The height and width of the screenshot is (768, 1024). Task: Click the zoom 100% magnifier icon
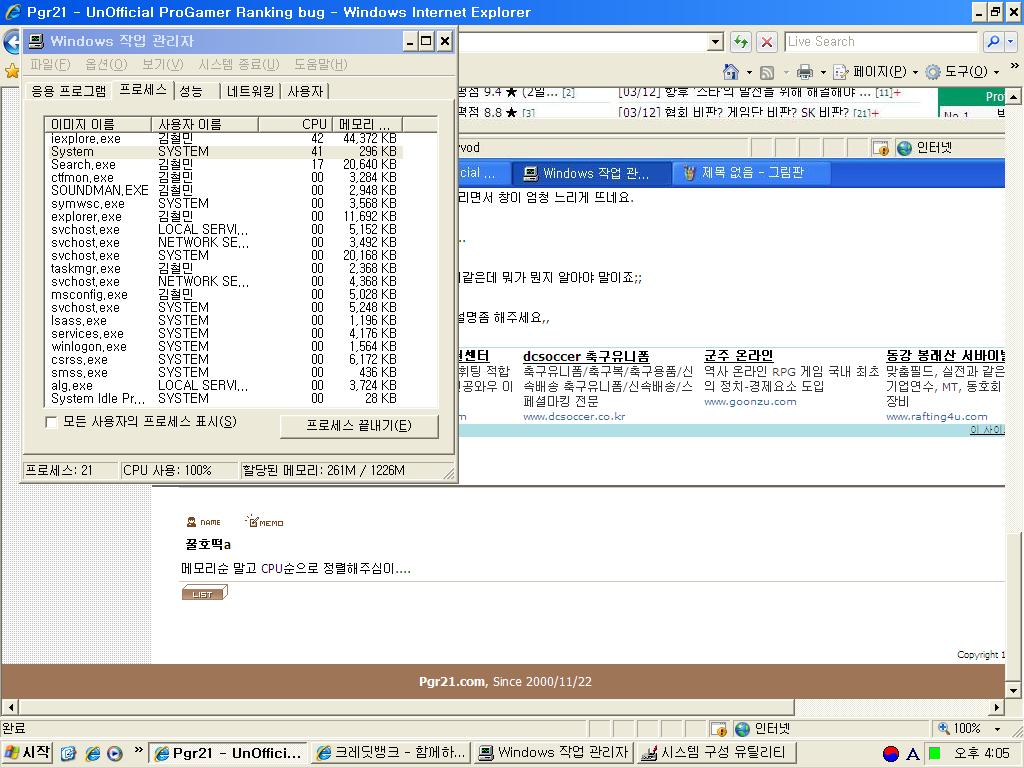[x=944, y=728]
